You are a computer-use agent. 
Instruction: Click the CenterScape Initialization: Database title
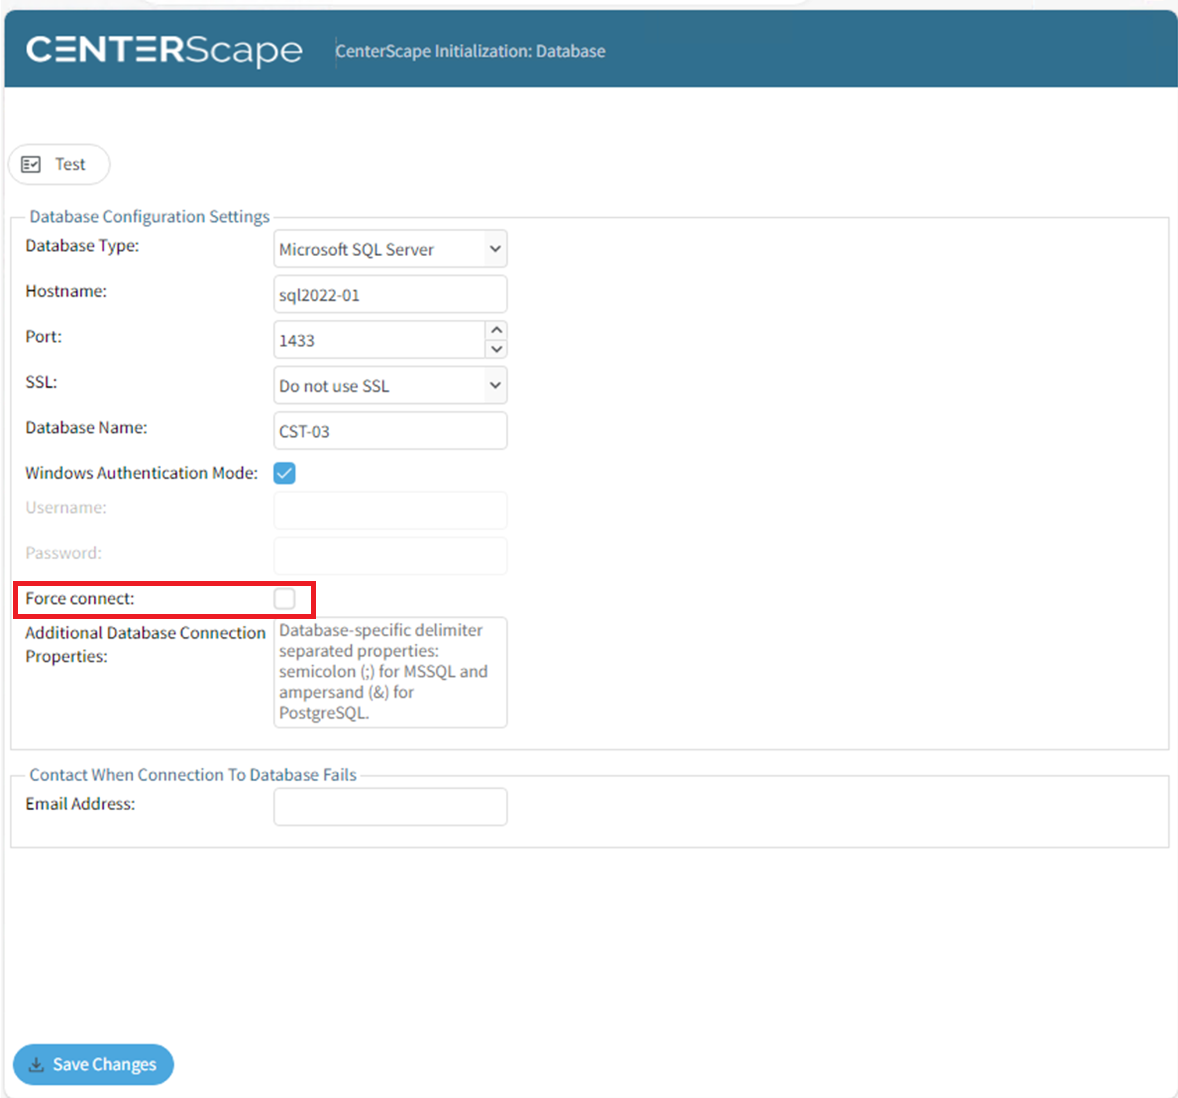point(470,51)
